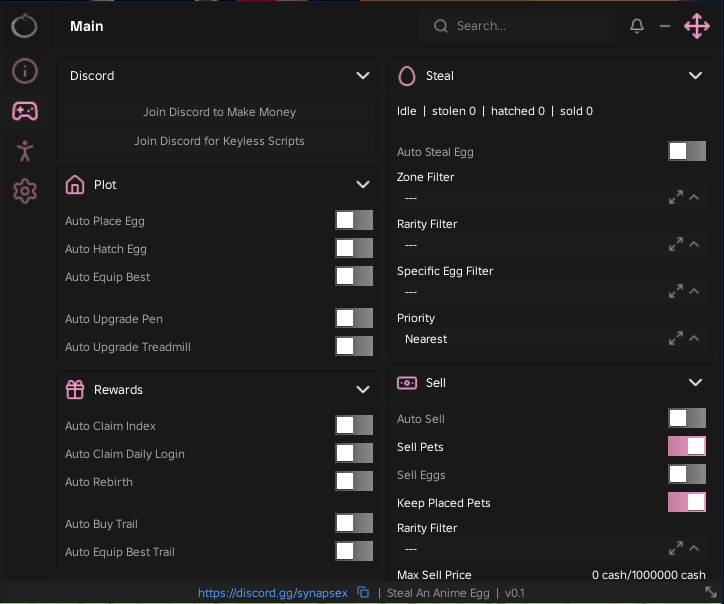Toggle Sell Eggs on
724x604 pixels.
click(x=687, y=474)
